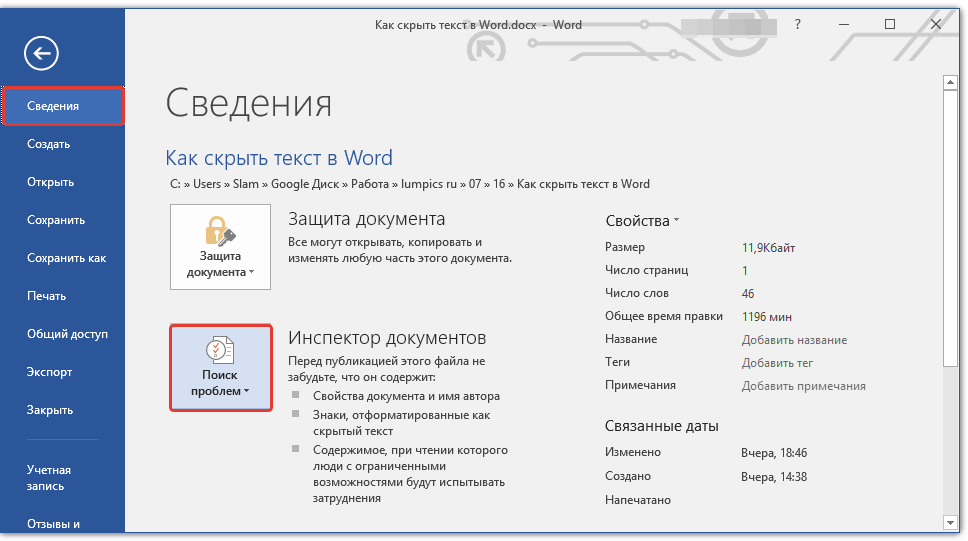
Task: Open the Check for Issues (Поиск проблем) dropdown
Action: click(220, 367)
